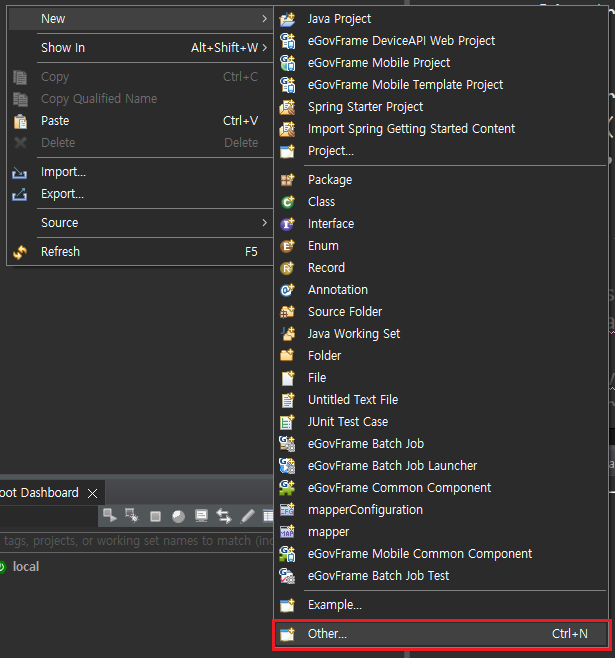Click the mapperConfiguration CFG icon
Viewport: 615px width, 658px height.
pos(287,510)
